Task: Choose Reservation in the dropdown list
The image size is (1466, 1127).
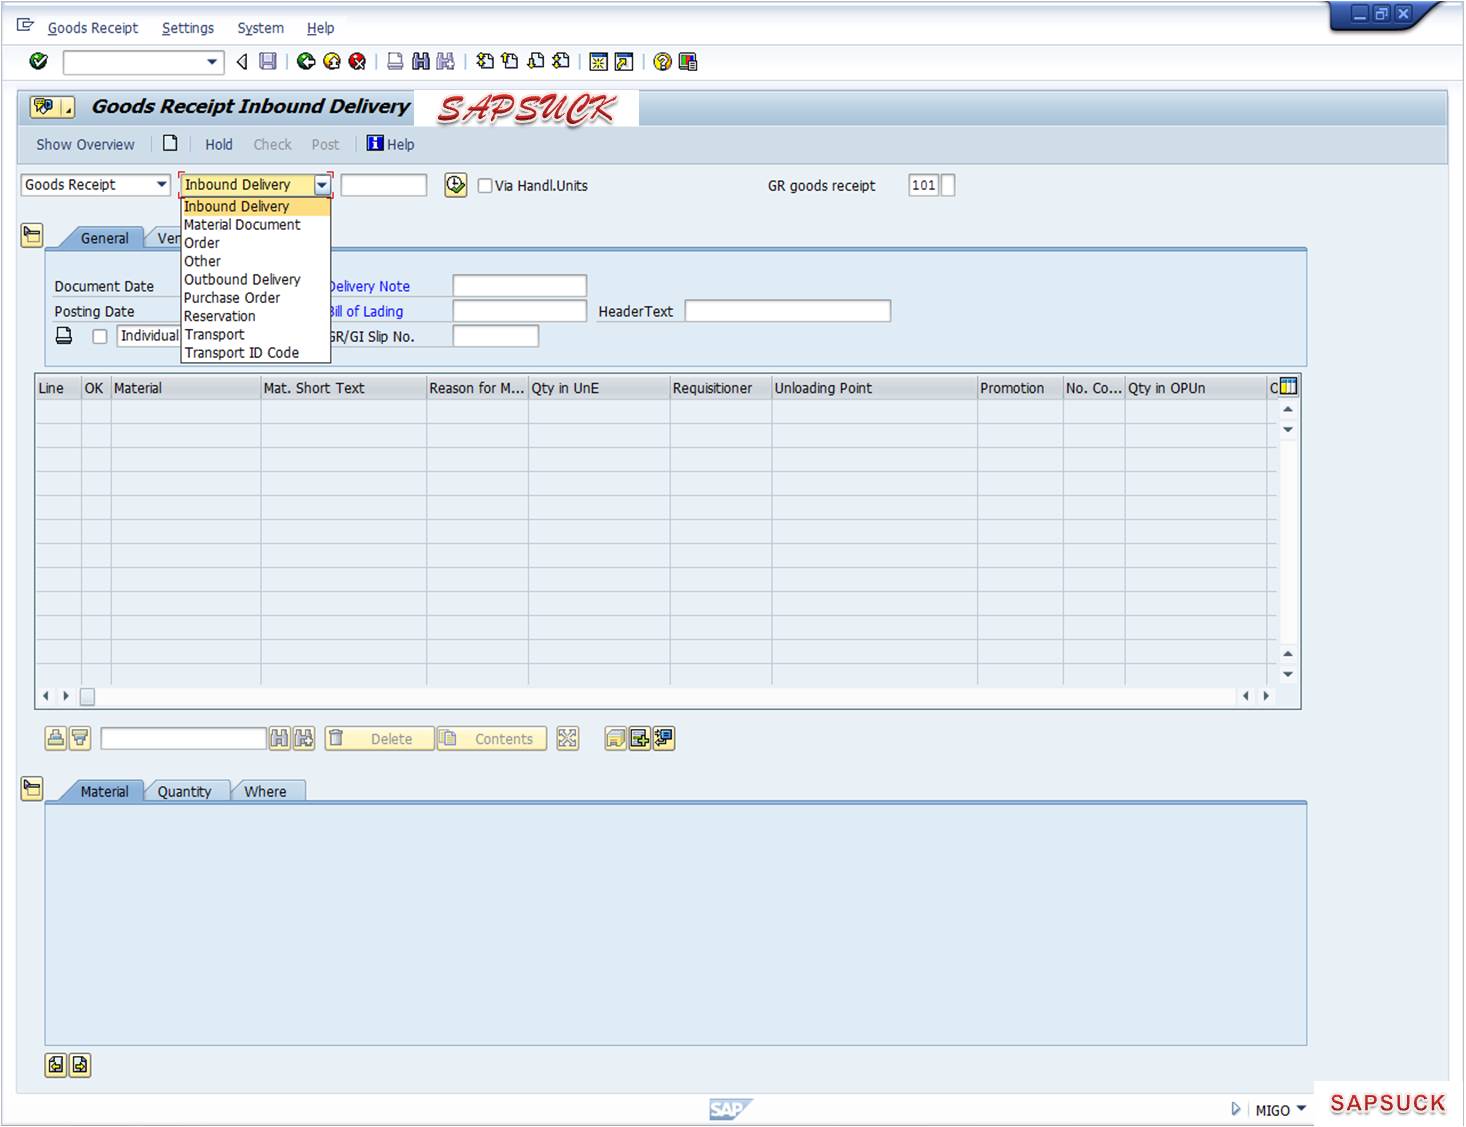Action: 220,316
